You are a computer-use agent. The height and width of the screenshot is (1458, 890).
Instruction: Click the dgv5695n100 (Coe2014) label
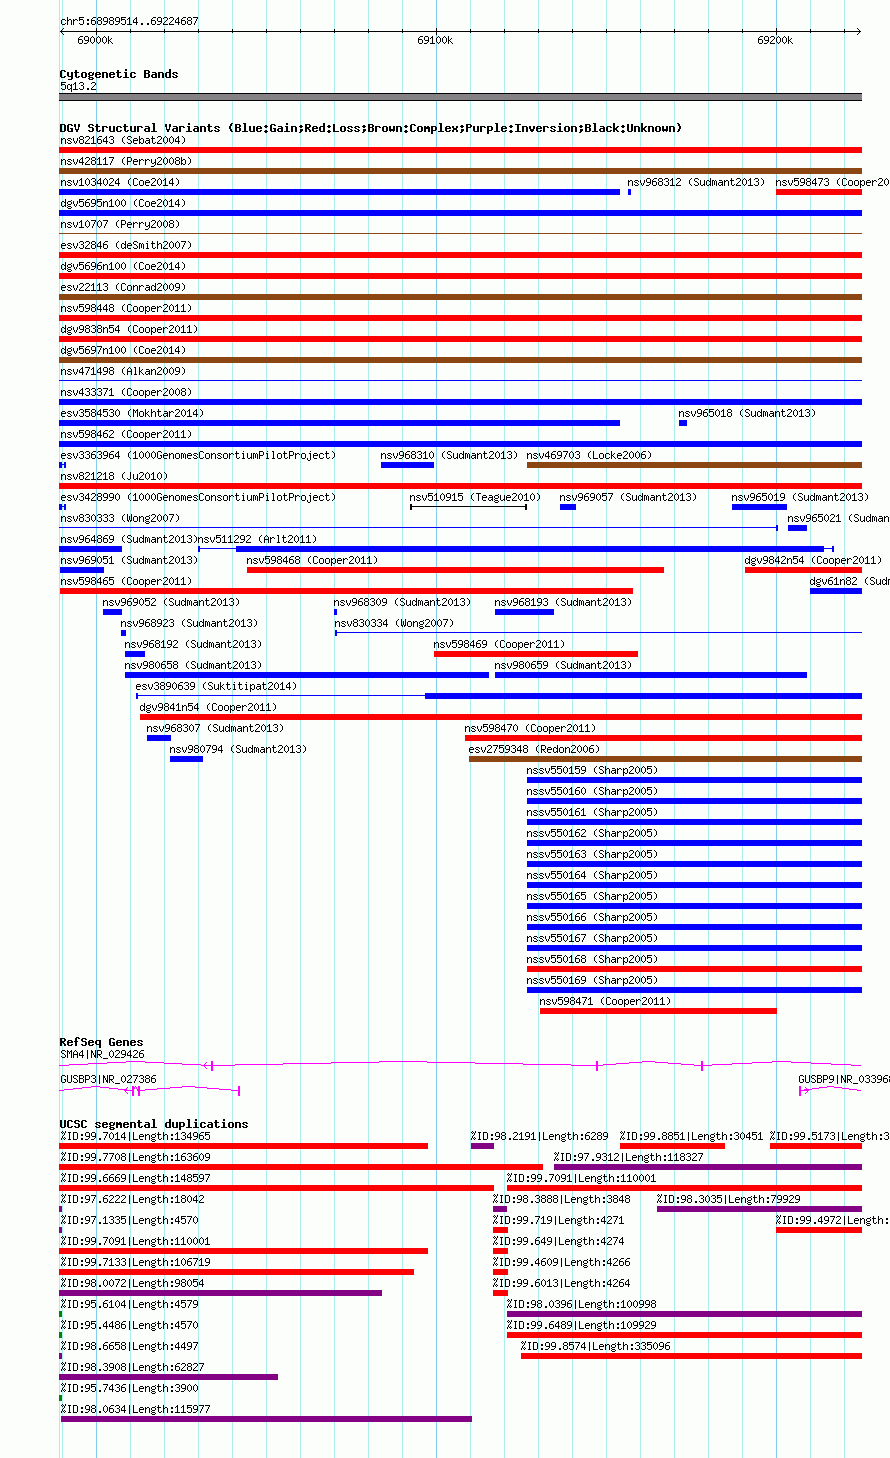(123, 203)
